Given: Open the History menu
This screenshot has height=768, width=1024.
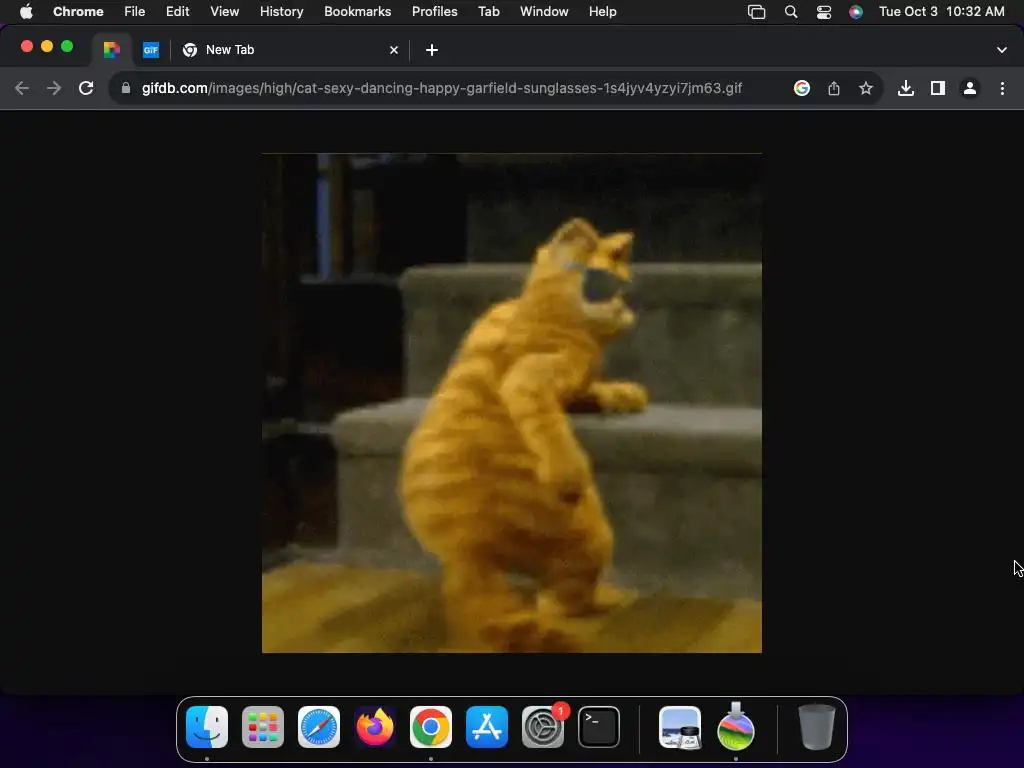Looking at the screenshot, I should click(281, 12).
